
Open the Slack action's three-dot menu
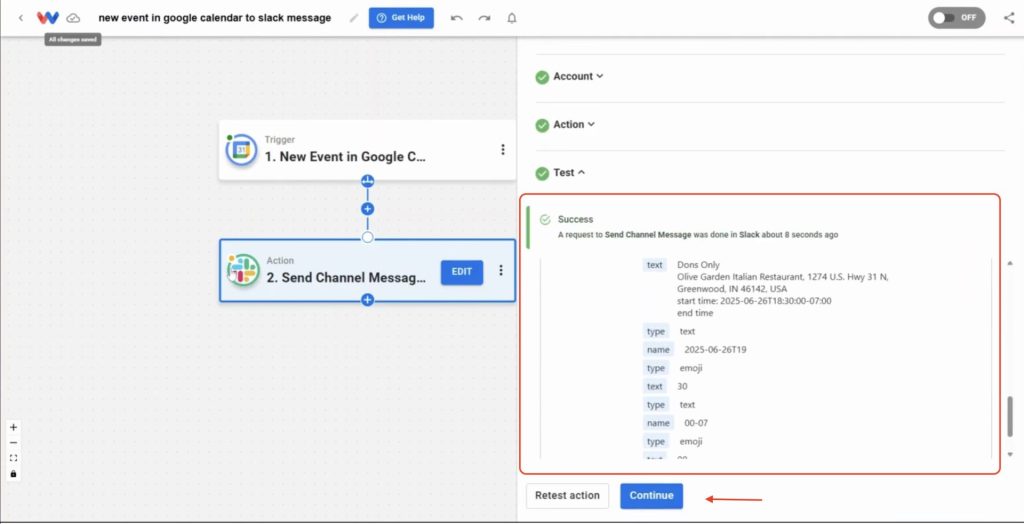click(x=501, y=270)
